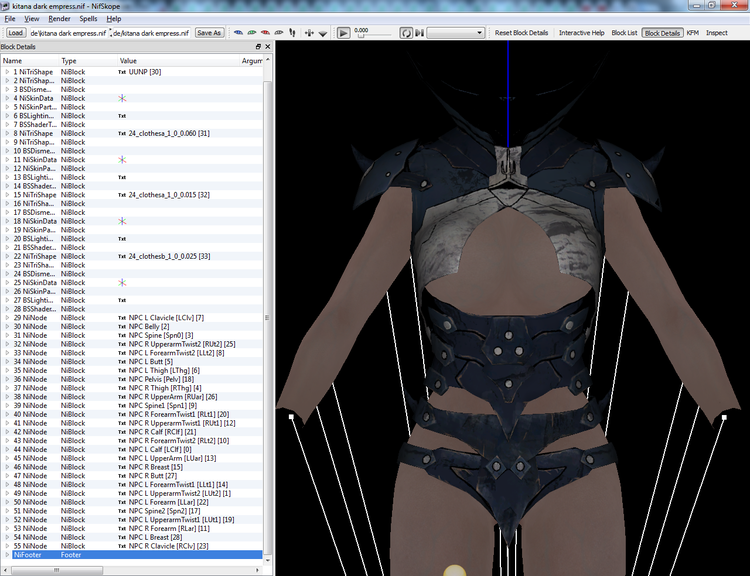The width and height of the screenshot is (750, 576).
Task: Float the Block Details panel
Action: click(258, 46)
